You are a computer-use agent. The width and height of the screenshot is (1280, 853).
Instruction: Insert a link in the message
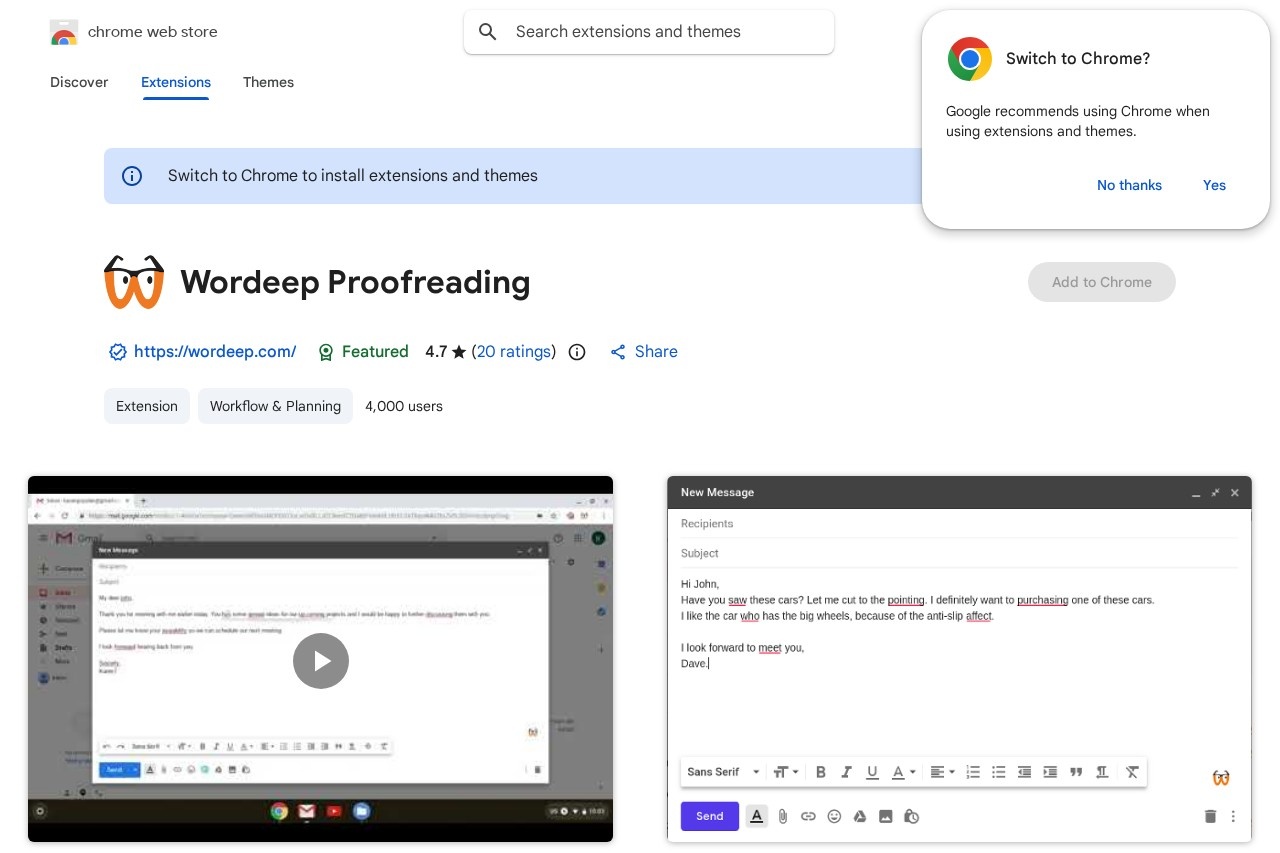809,816
